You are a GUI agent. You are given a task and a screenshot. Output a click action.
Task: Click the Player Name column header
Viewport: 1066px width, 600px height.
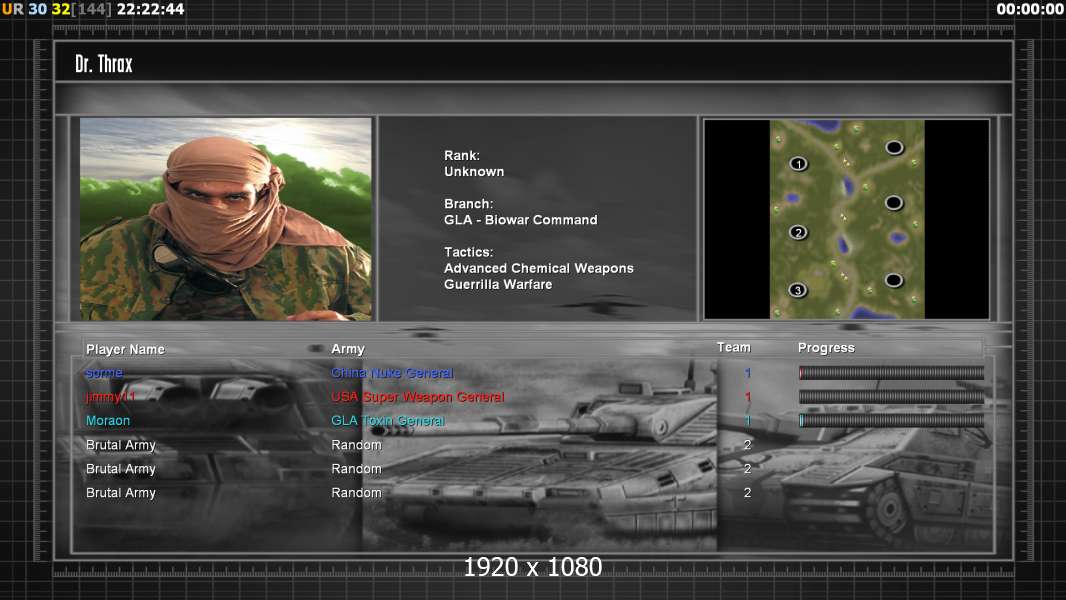(125, 349)
